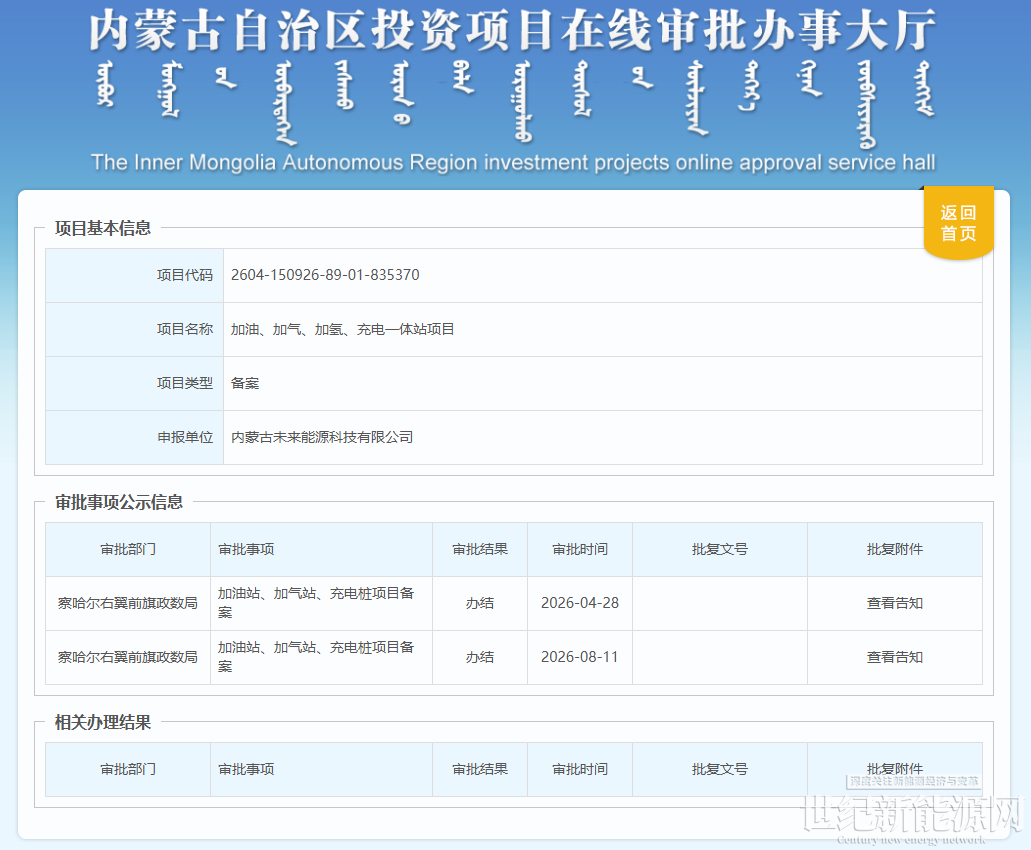Click 察哈尔右翼前旗政数局 in the 2026-08-11 row
The height and width of the screenshot is (850, 1031).
coord(128,657)
